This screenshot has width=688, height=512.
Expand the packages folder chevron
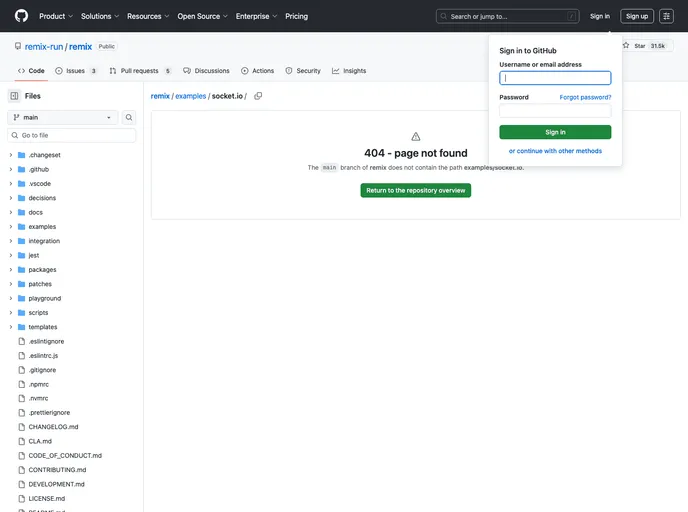[11, 269]
